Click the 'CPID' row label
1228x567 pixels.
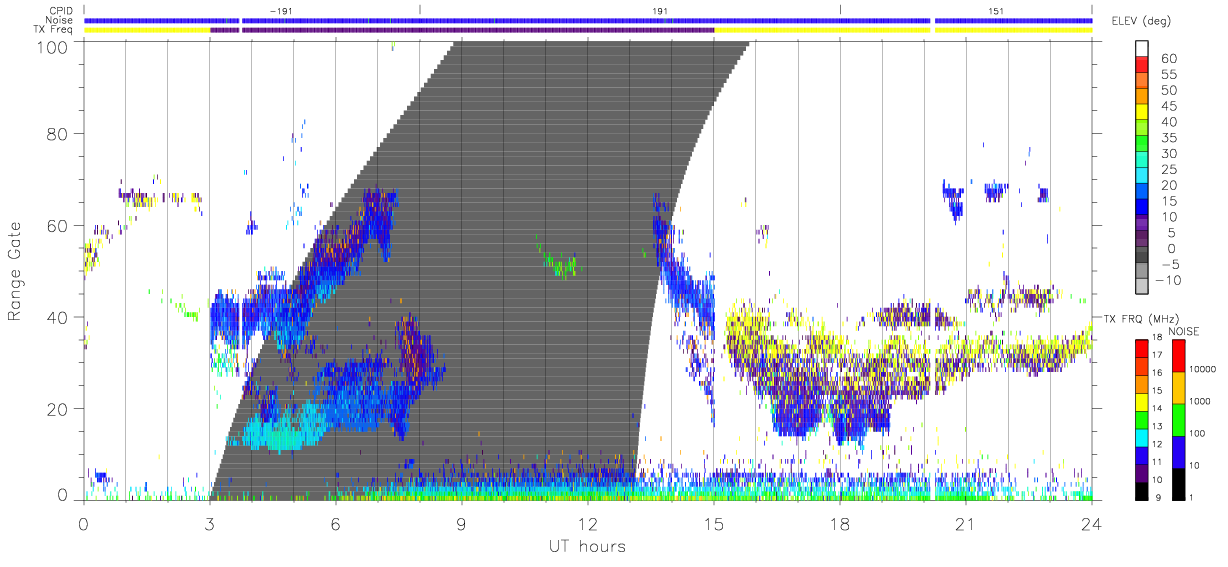(x=63, y=11)
